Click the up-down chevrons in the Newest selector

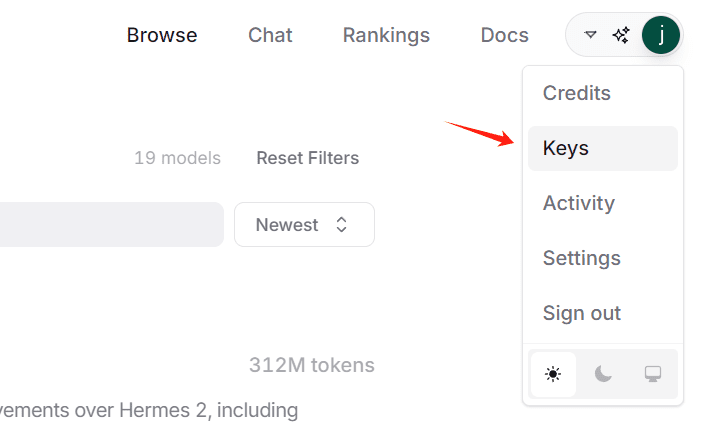341,224
